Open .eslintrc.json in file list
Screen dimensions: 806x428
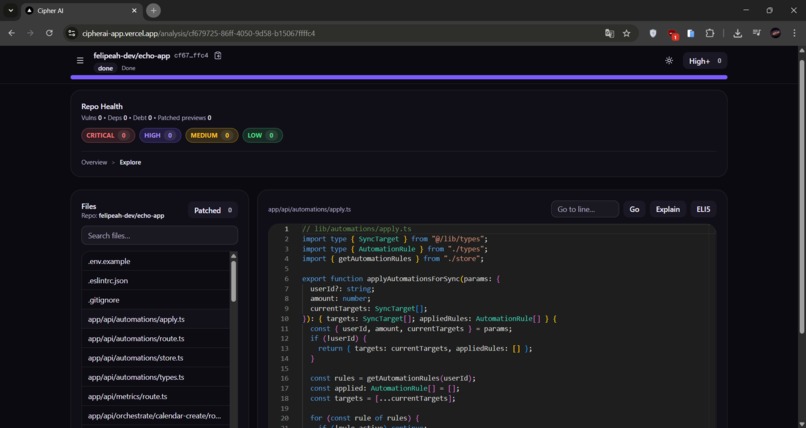coord(156,281)
